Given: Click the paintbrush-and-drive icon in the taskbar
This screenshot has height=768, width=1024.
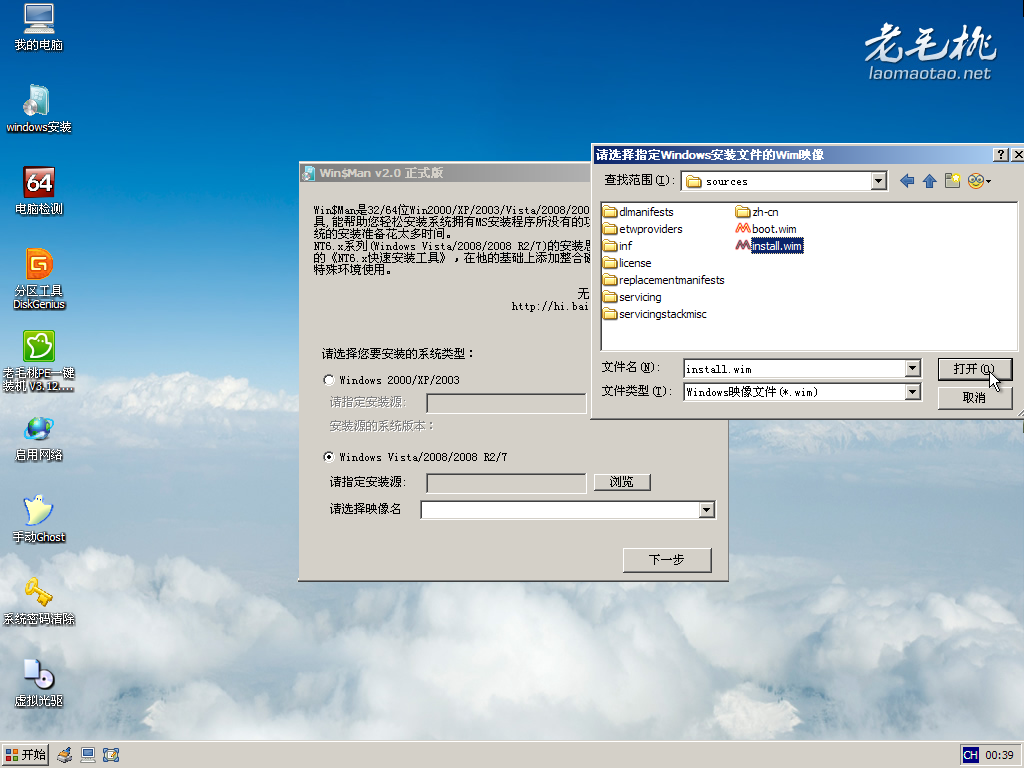Looking at the screenshot, I should (x=64, y=755).
